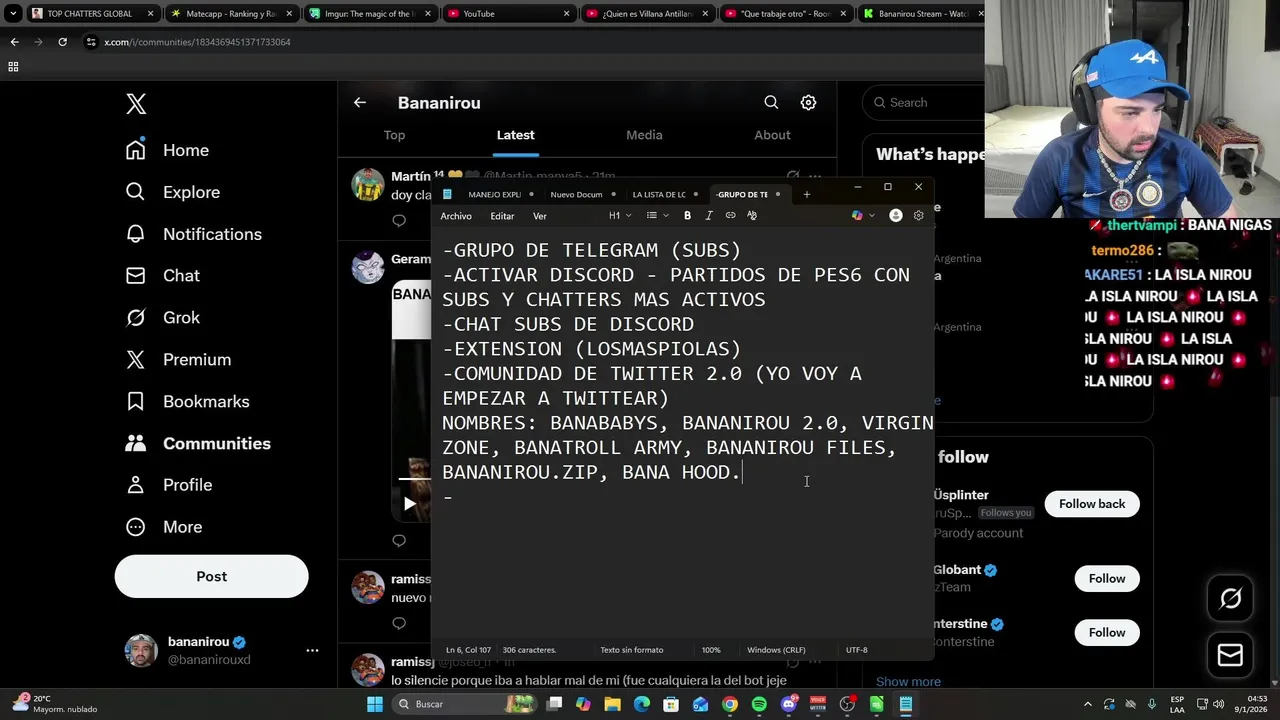Open floating Grok button on X
The width and height of the screenshot is (1280, 720).
(x=1230, y=598)
